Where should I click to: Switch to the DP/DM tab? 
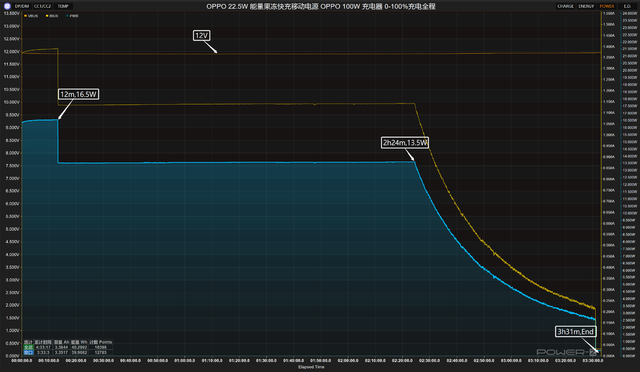[22, 6]
